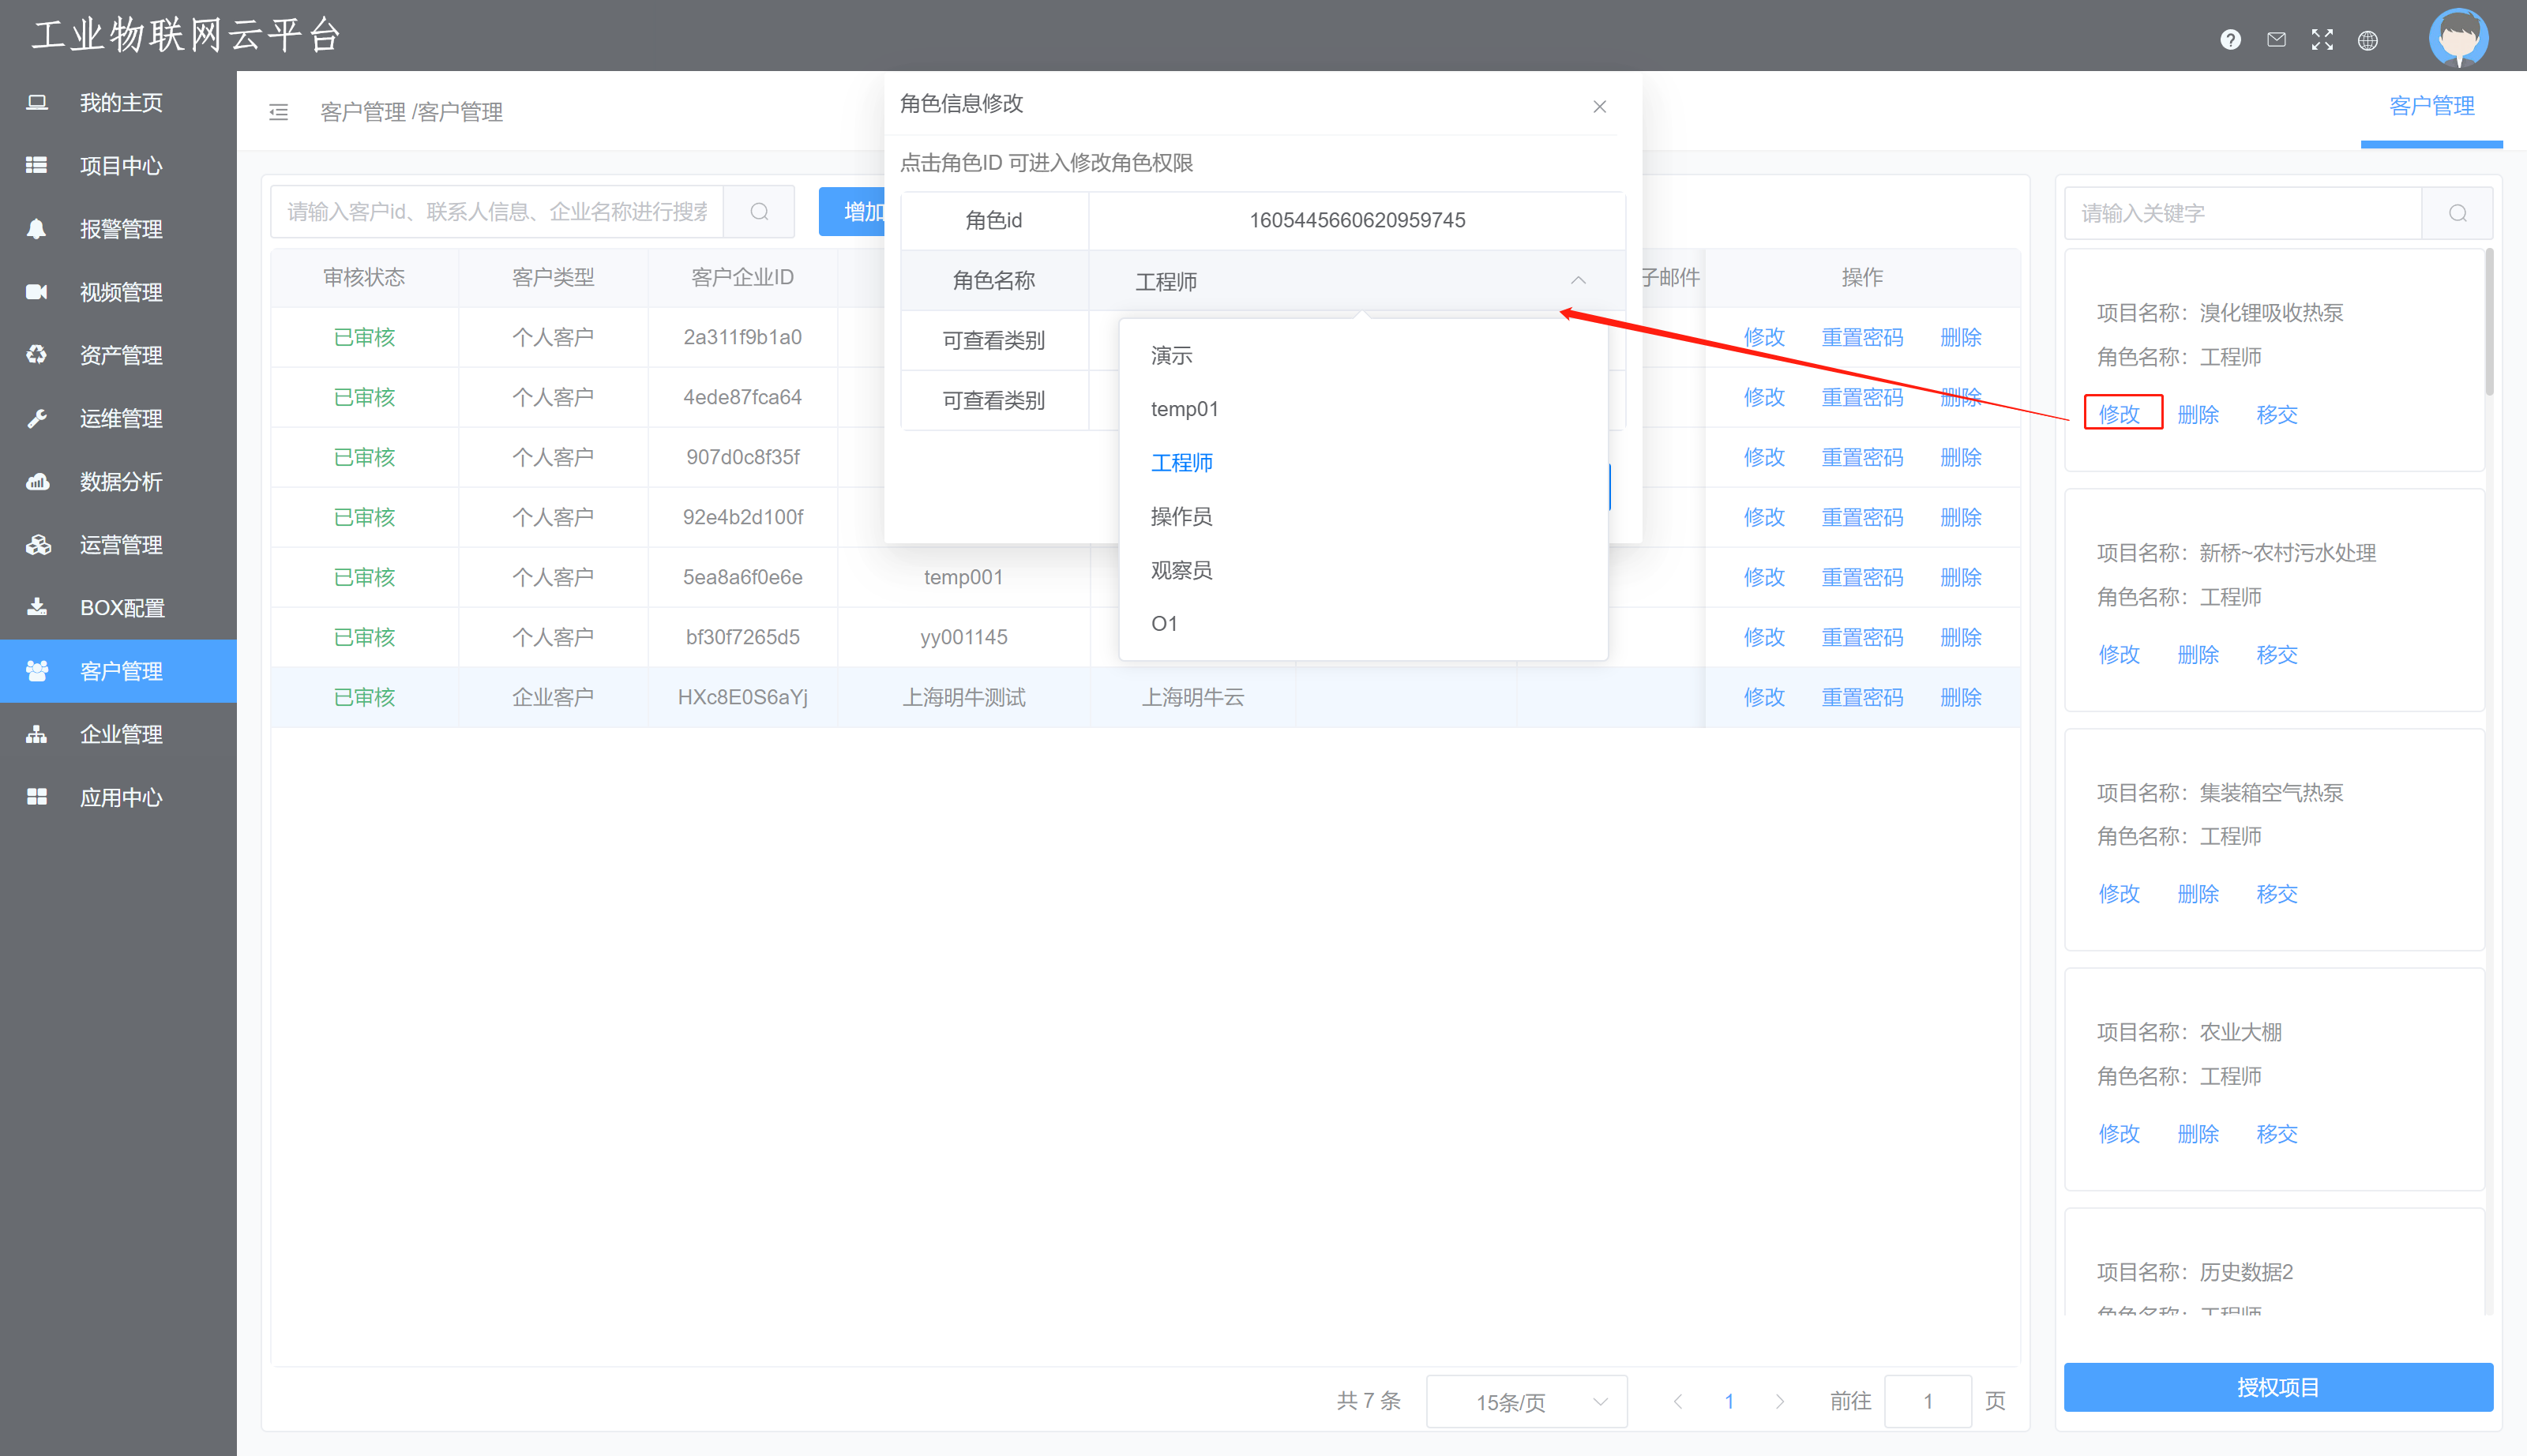Click the 企业客户 cell
This screenshot has height=1456, width=2527.
[553, 697]
